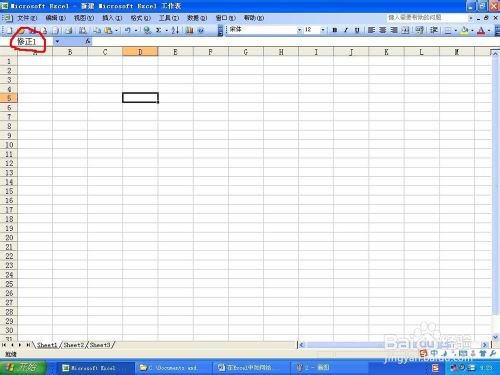Open the 工具 (Tools) menu

(169, 18)
